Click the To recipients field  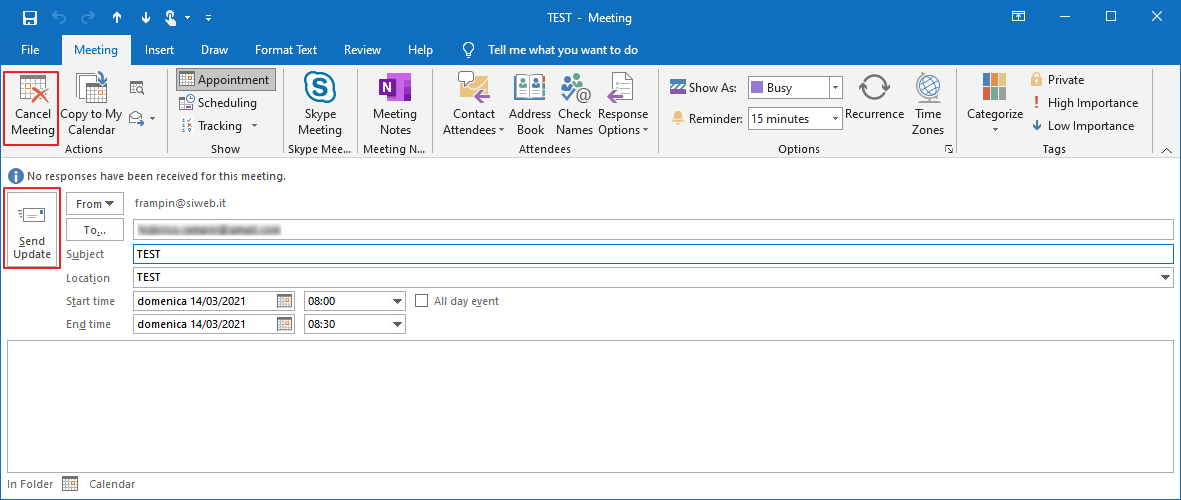pyautogui.click(x=653, y=229)
